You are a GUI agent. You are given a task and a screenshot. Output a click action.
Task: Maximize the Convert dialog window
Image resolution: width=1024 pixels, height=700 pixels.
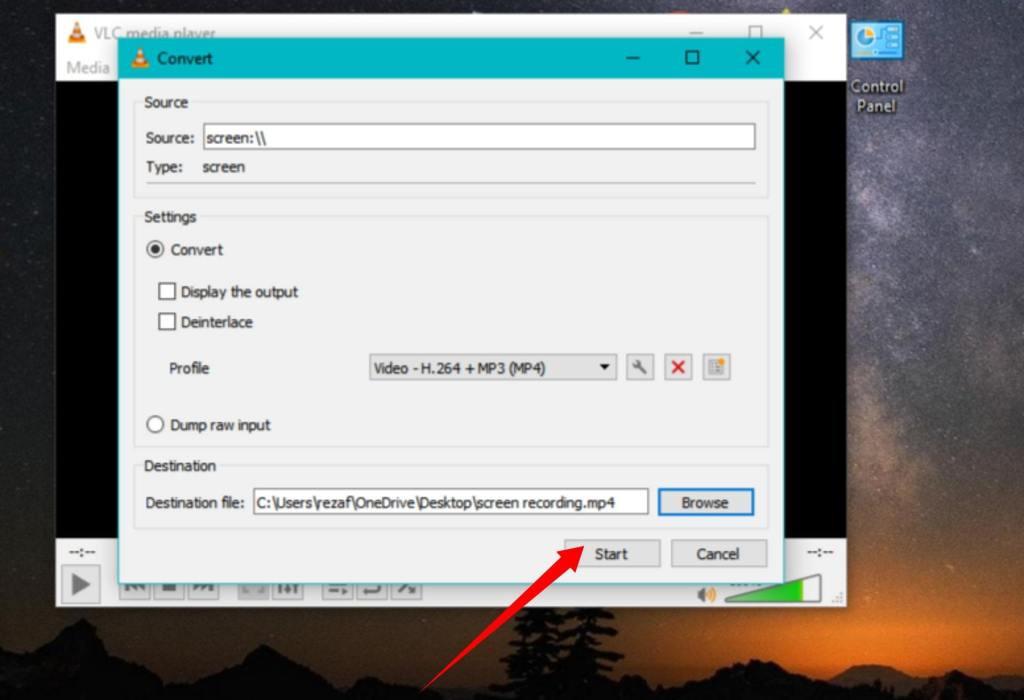coord(692,58)
